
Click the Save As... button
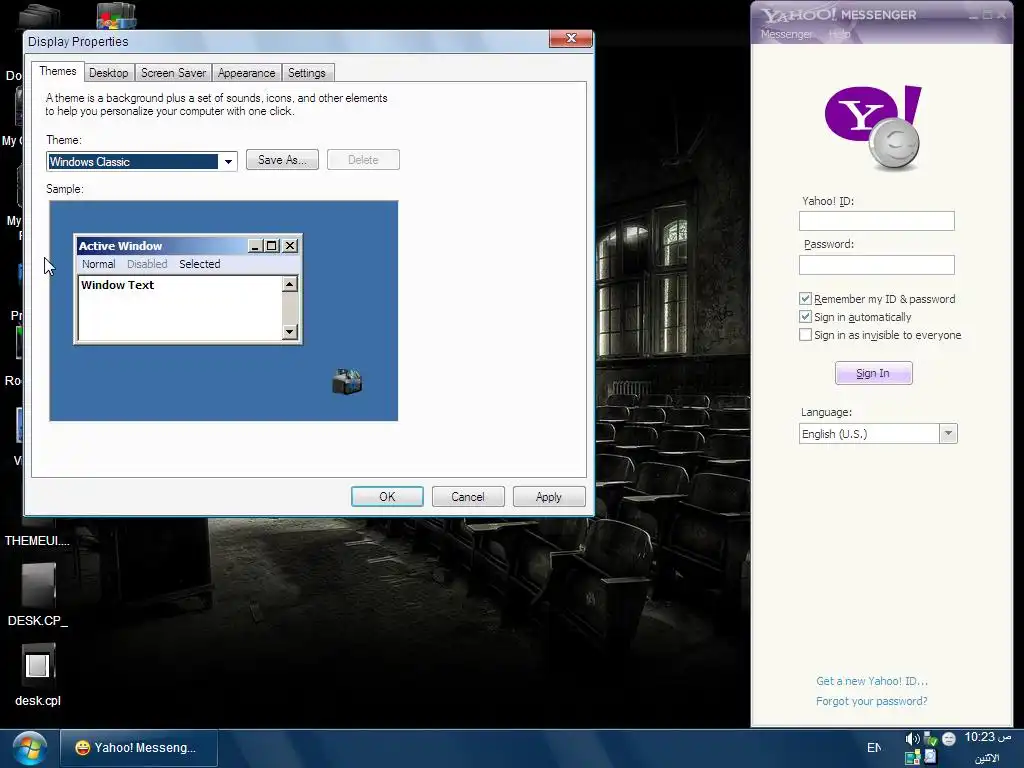[x=282, y=160]
